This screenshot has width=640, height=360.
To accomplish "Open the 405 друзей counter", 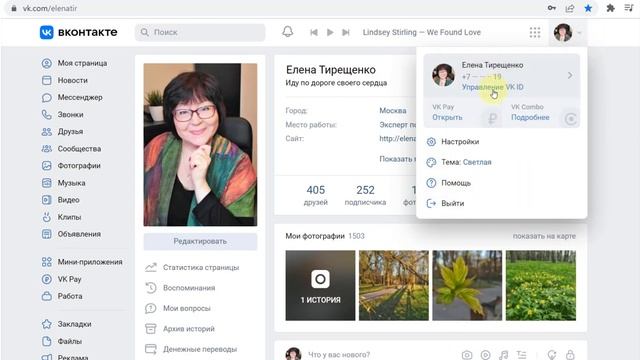I will (x=316, y=195).
